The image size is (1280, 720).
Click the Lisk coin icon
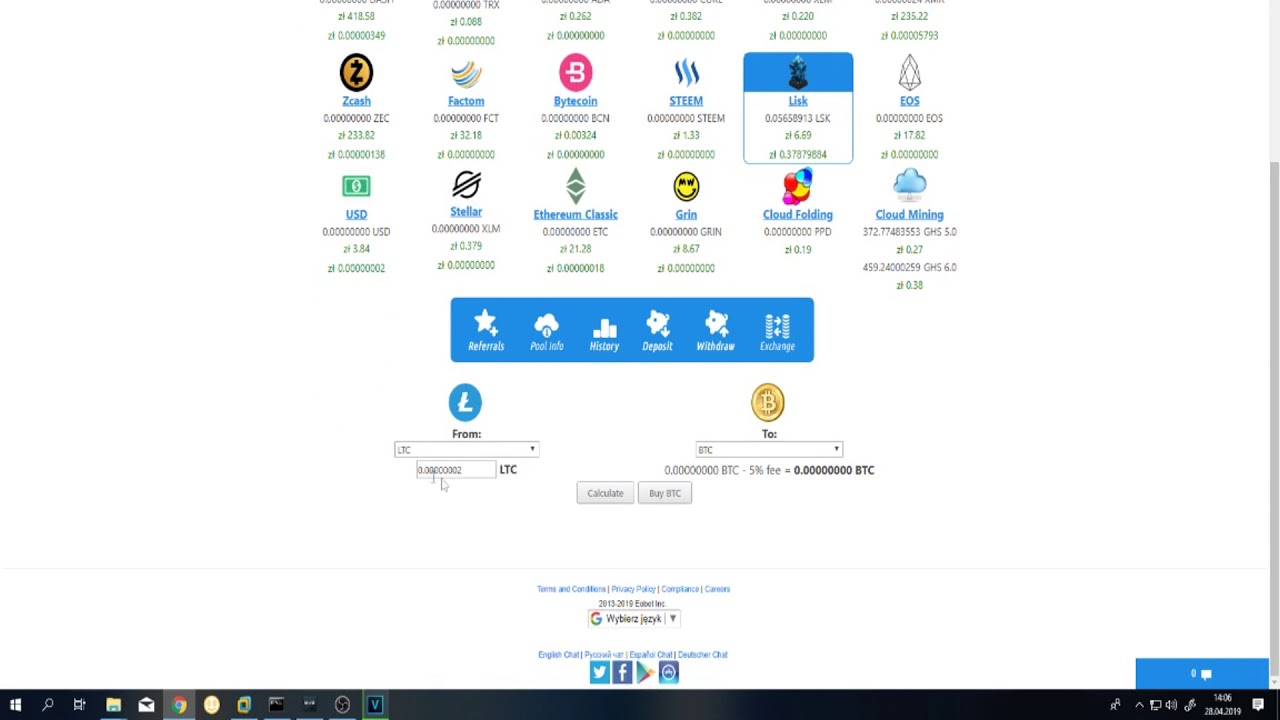tap(798, 74)
